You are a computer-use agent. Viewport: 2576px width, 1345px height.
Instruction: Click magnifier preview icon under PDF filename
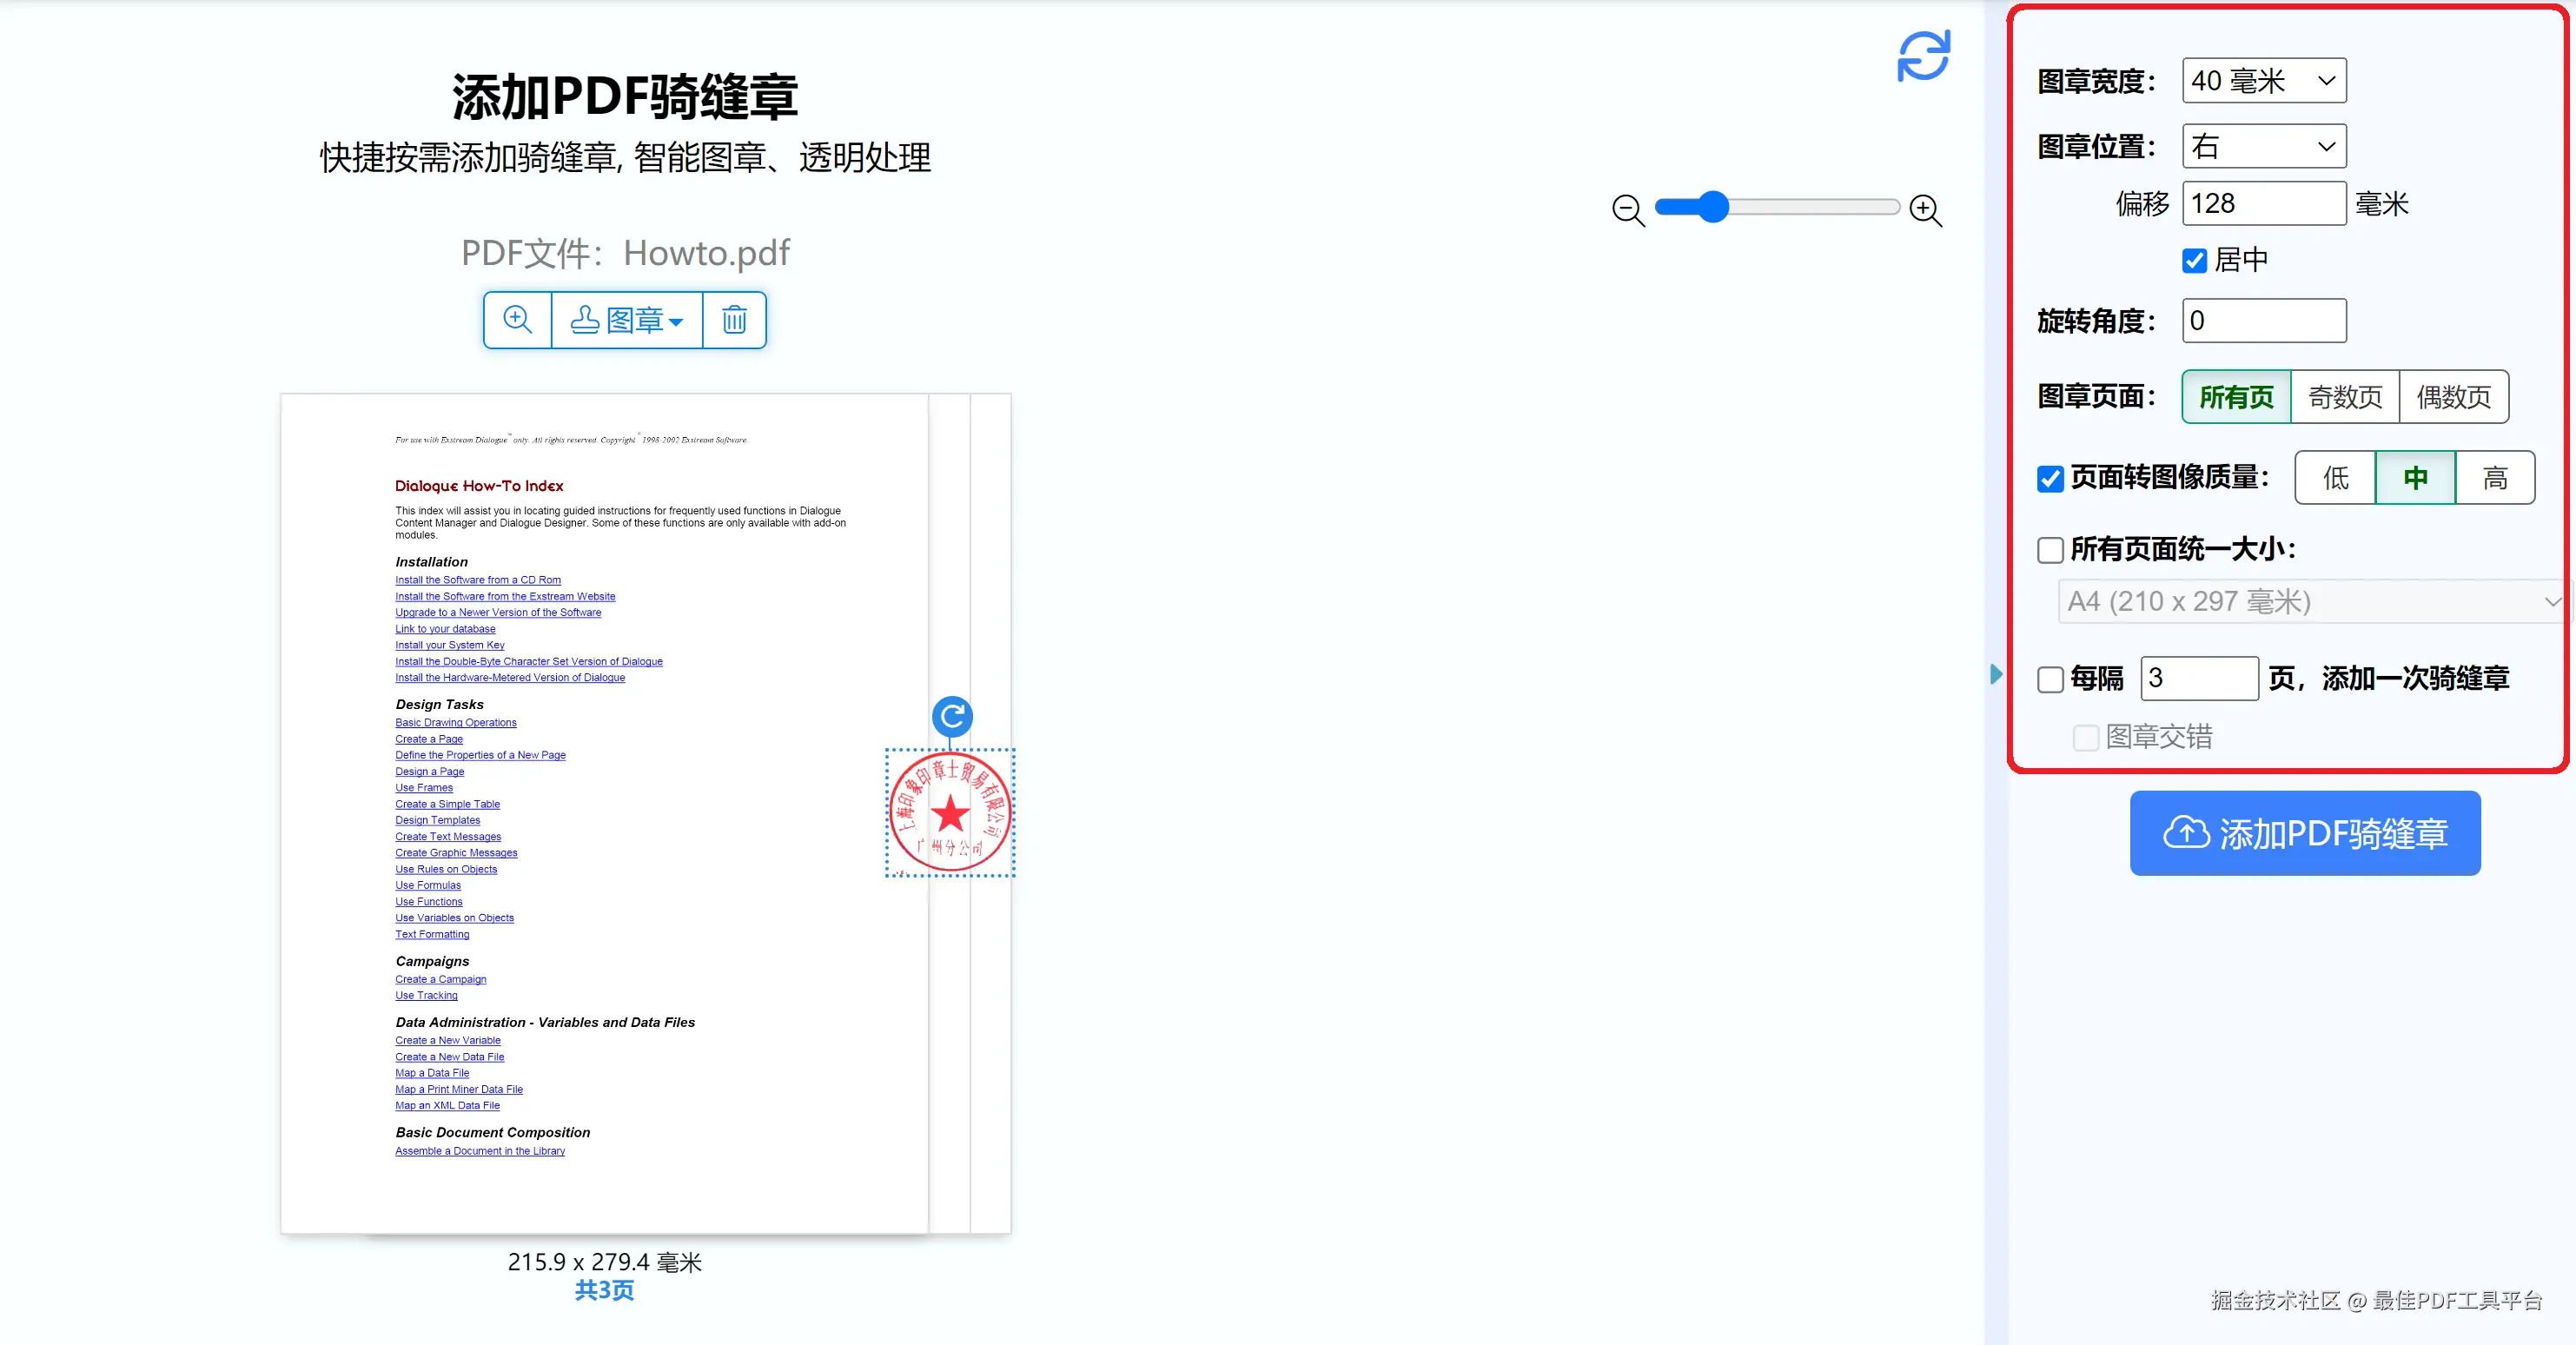[x=517, y=320]
